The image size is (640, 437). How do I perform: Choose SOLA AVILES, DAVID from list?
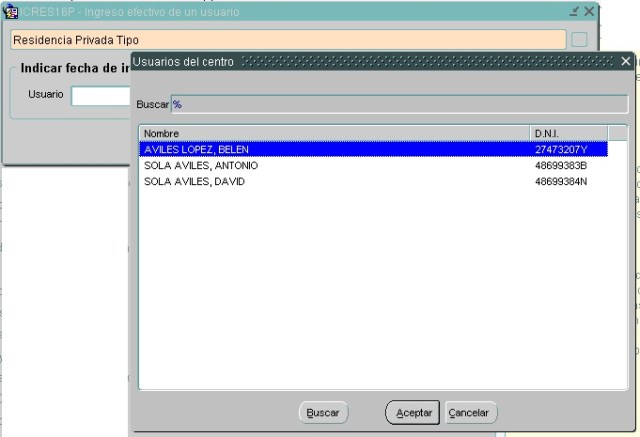click(x=334, y=182)
